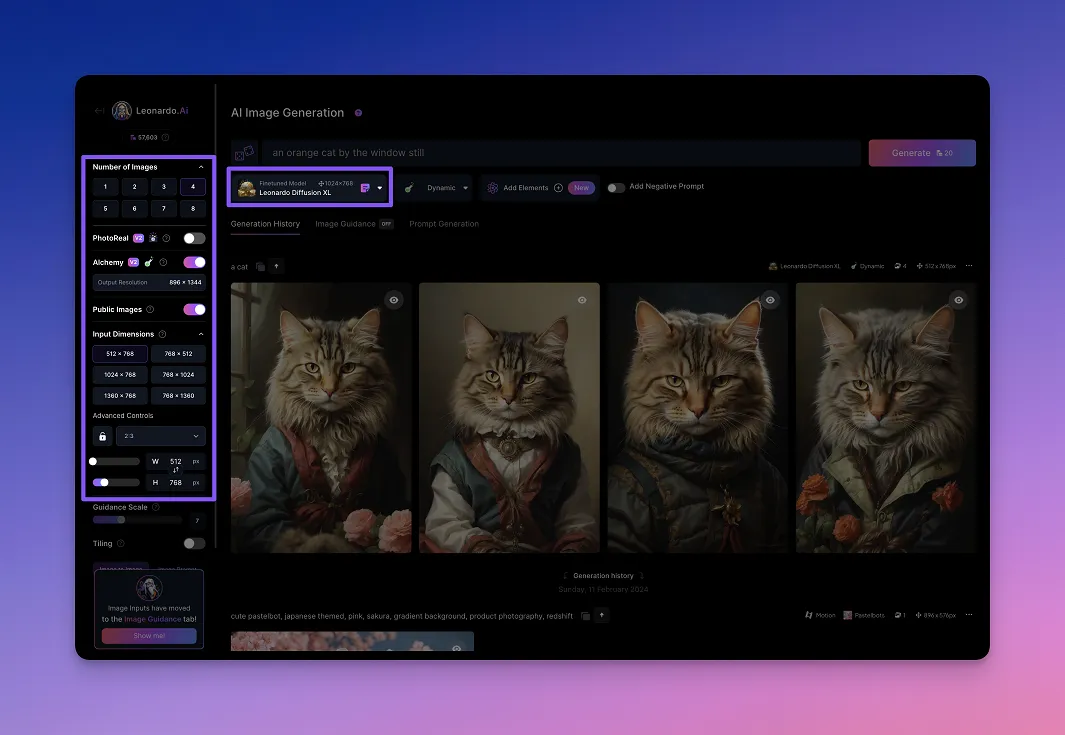The image size is (1065, 735).
Task: Click the width slider handle
Action: (x=93, y=462)
